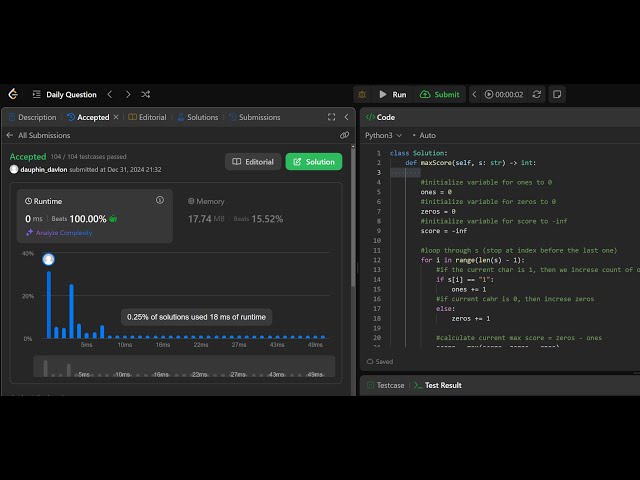Maximize the left panel with fullscreen icon
Image resolution: width=640 pixels, height=480 pixels.
pyautogui.click(x=331, y=117)
